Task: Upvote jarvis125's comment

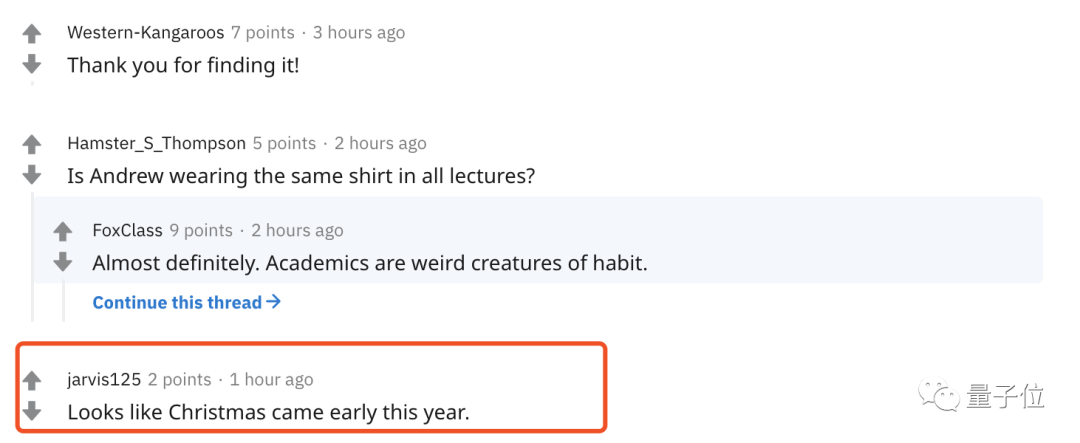Action: pyautogui.click(x=32, y=380)
